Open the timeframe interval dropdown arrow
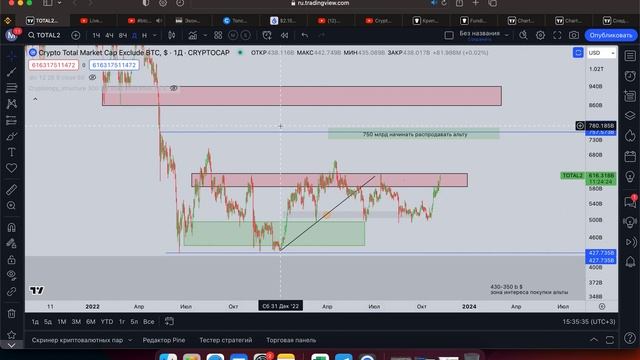The width and height of the screenshot is (640, 360). click(155, 36)
